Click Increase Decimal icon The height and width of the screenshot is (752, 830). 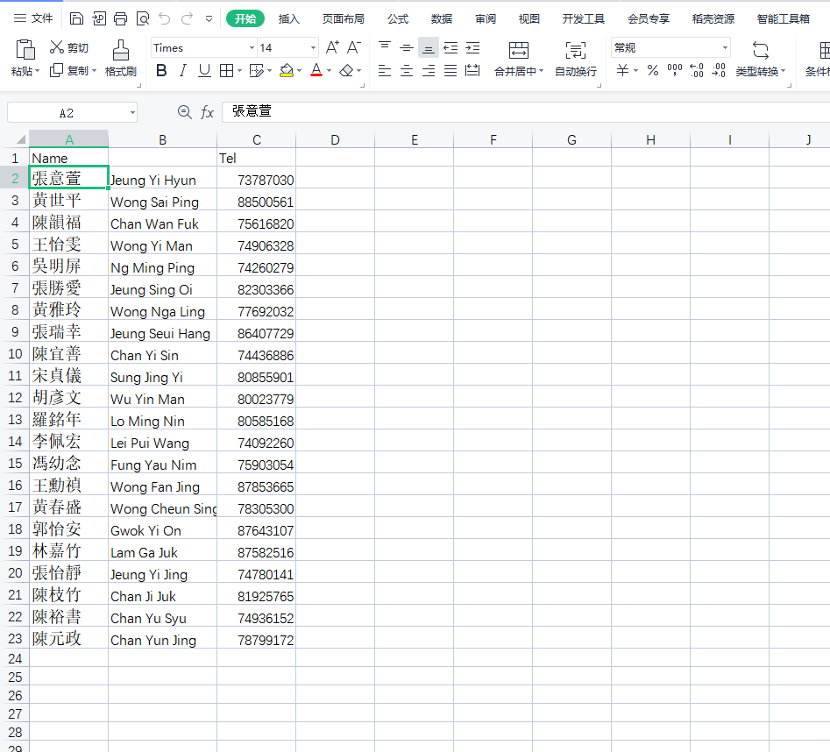tap(697, 70)
